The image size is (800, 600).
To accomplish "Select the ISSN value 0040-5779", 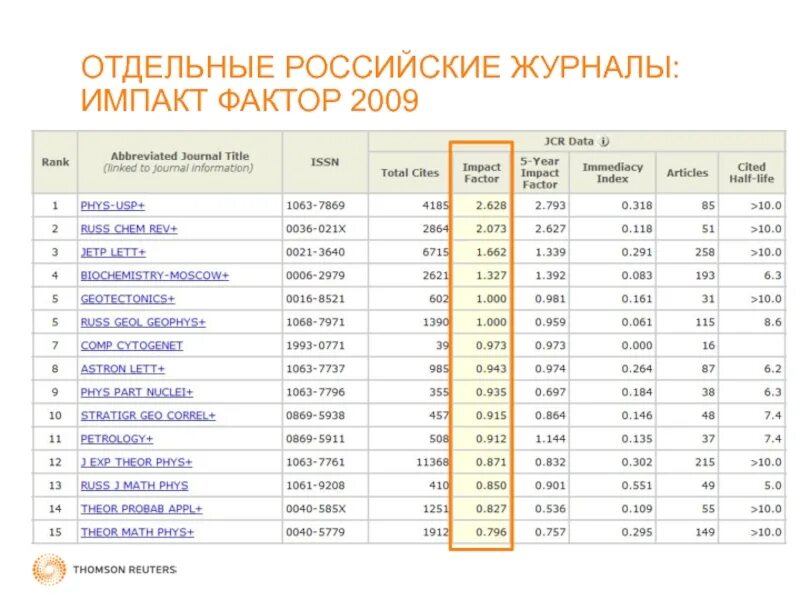I will pyautogui.click(x=315, y=532).
